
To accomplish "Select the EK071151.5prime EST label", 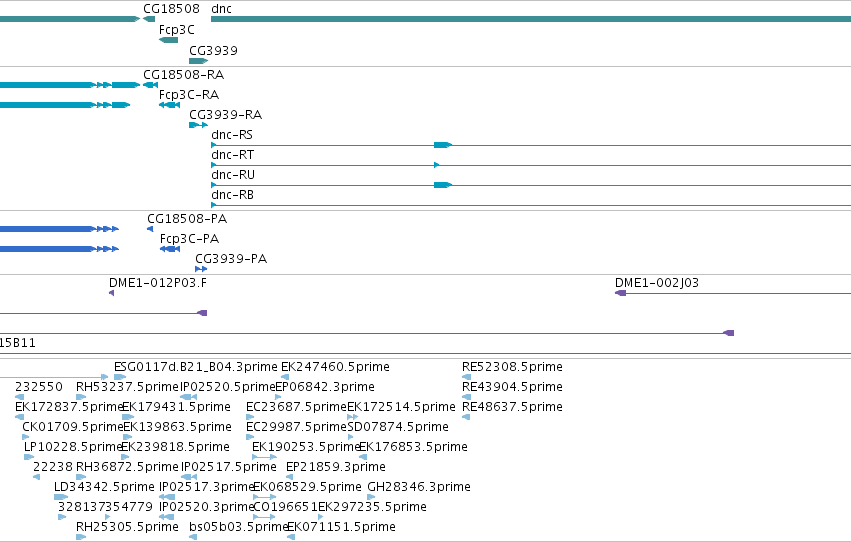I will tap(341, 527).
